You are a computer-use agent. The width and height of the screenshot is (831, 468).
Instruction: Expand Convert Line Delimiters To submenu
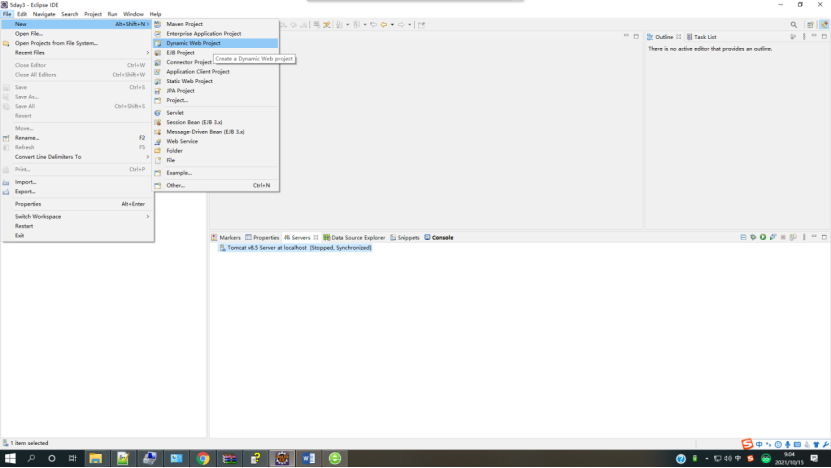tap(77, 157)
